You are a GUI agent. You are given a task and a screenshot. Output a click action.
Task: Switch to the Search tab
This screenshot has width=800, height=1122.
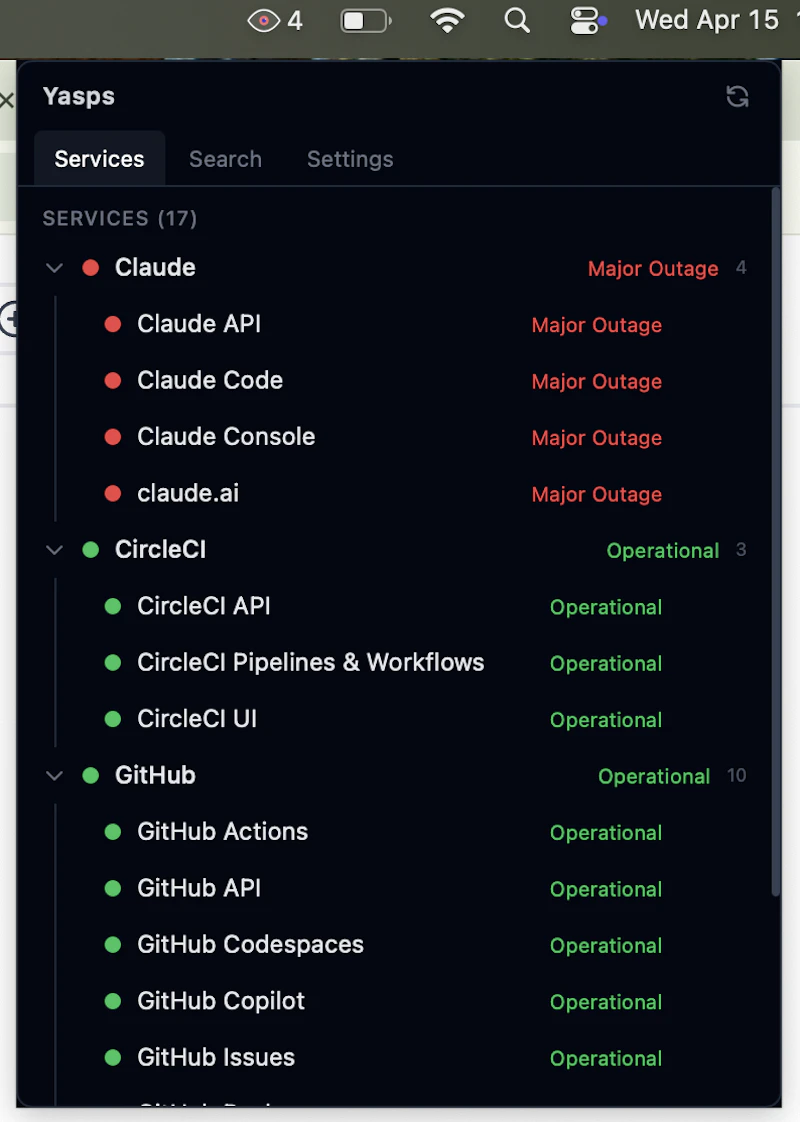[x=225, y=158]
